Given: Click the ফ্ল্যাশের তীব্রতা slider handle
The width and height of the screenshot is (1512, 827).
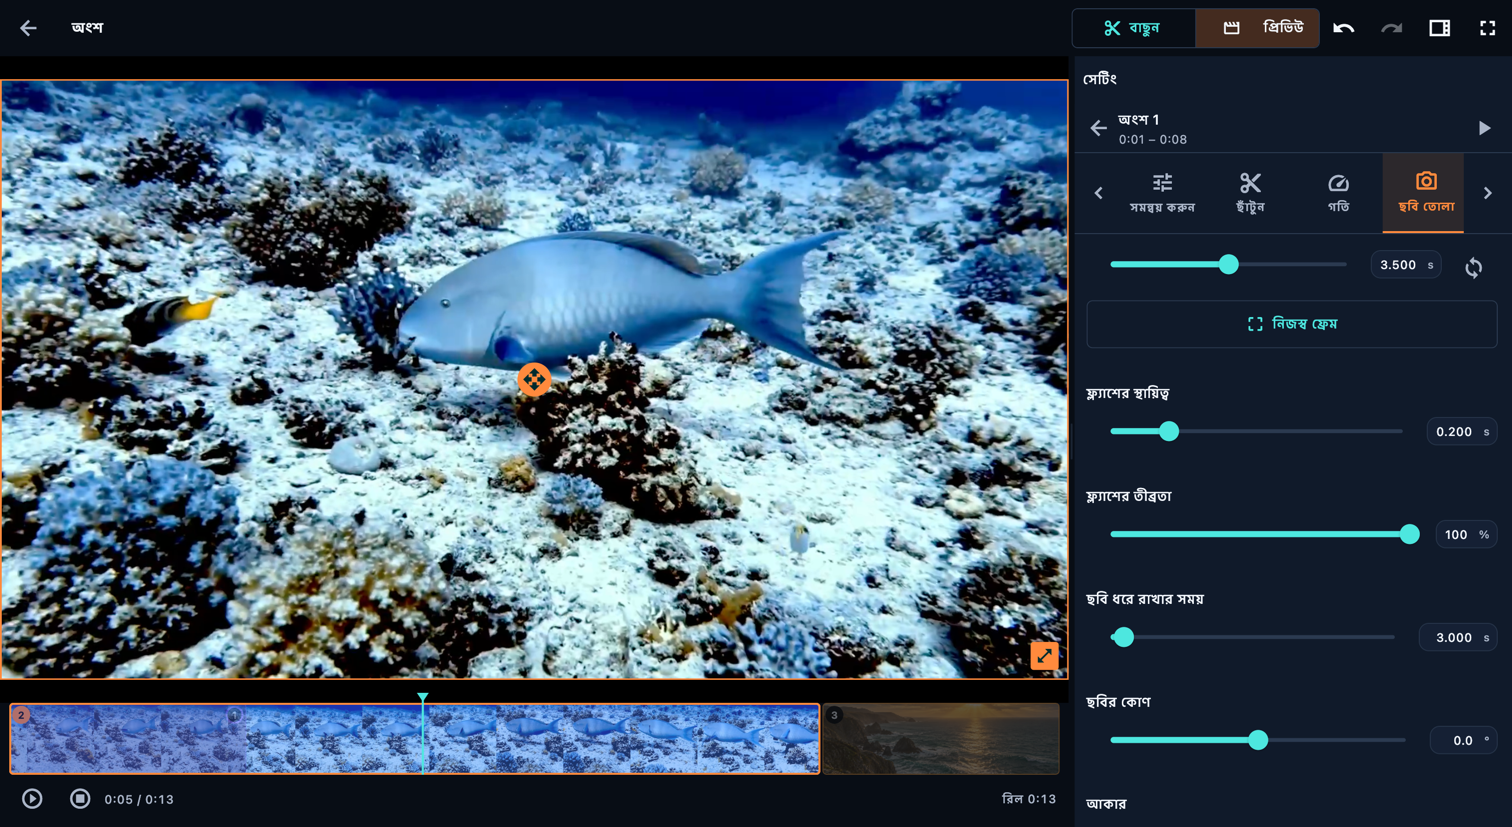Looking at the screenshot, I should click(1410, 534).
